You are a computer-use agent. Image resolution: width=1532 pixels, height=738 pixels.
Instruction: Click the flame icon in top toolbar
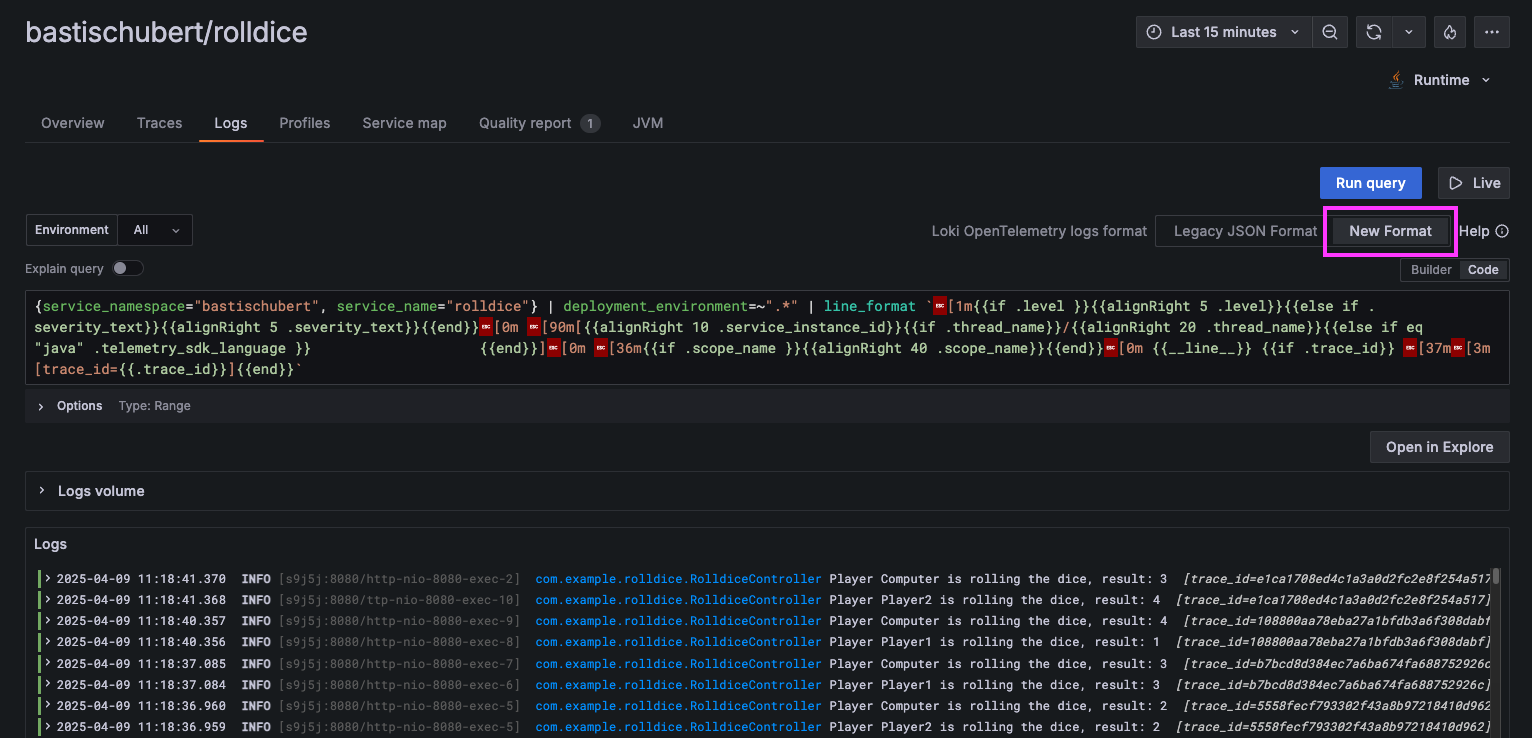(1450, 32)
